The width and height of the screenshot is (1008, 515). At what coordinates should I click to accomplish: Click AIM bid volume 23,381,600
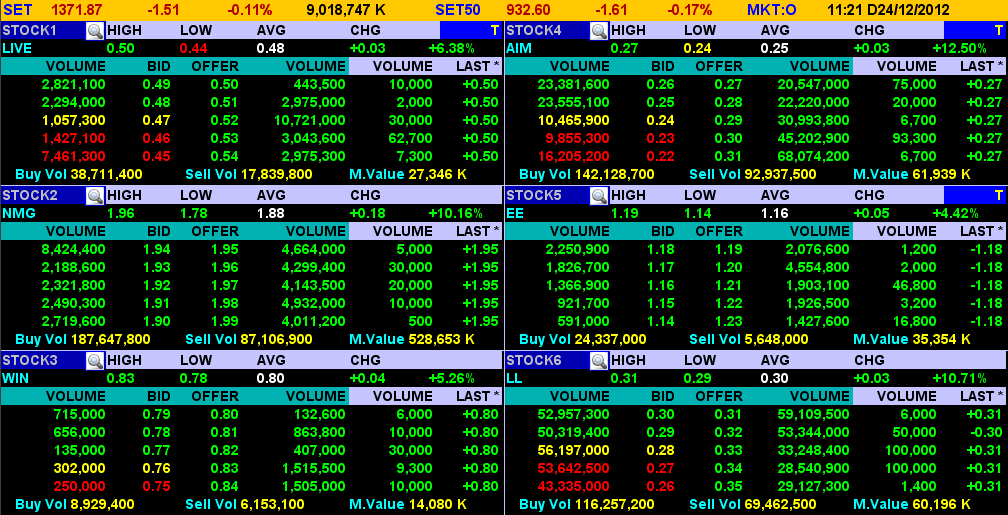coord(573,84)
